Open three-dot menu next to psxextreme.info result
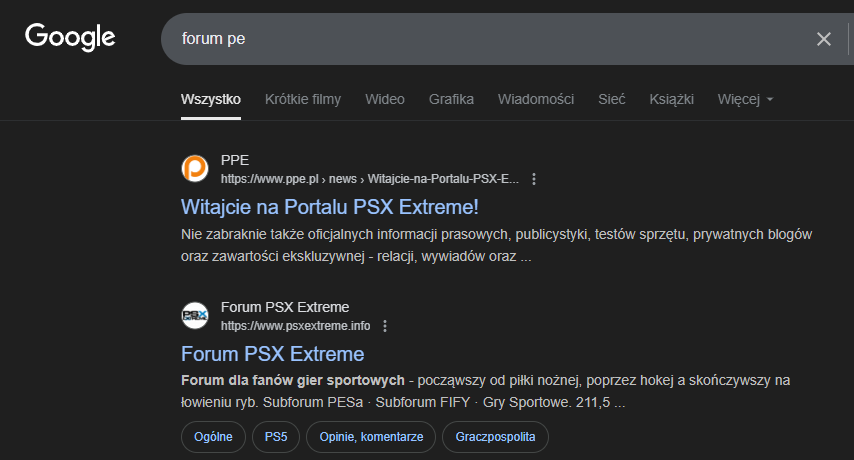The image size is (854, 460). (x=385, y=326)
